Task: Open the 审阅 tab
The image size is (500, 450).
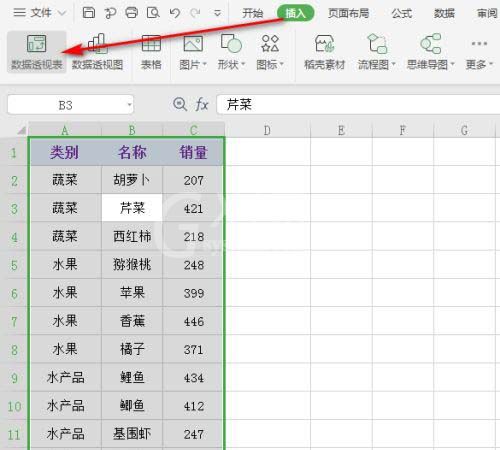Action: 487,13
